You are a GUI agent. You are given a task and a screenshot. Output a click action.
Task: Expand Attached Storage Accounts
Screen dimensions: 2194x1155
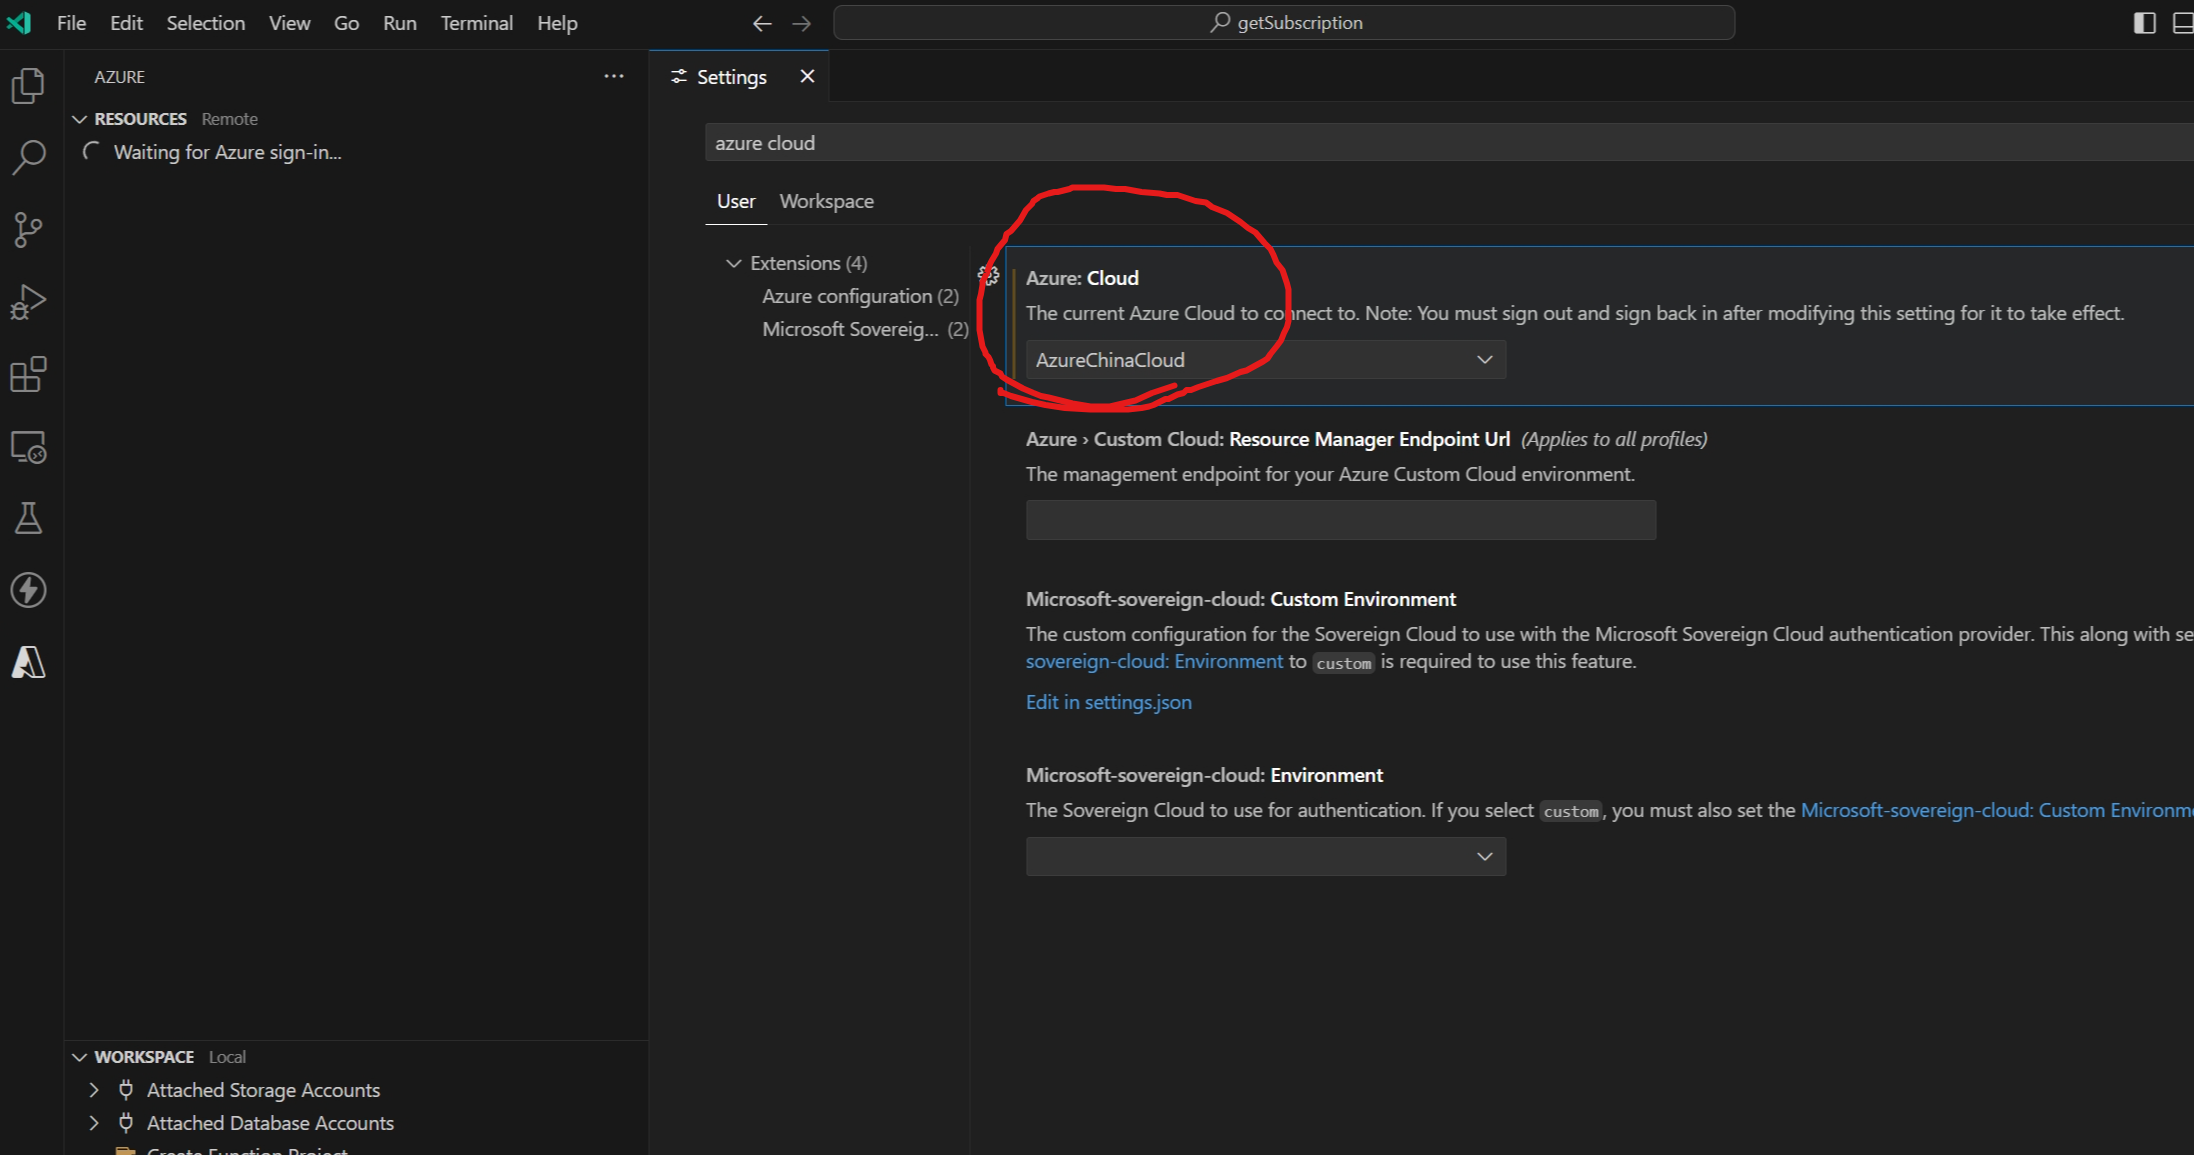tap(94, 1090)
